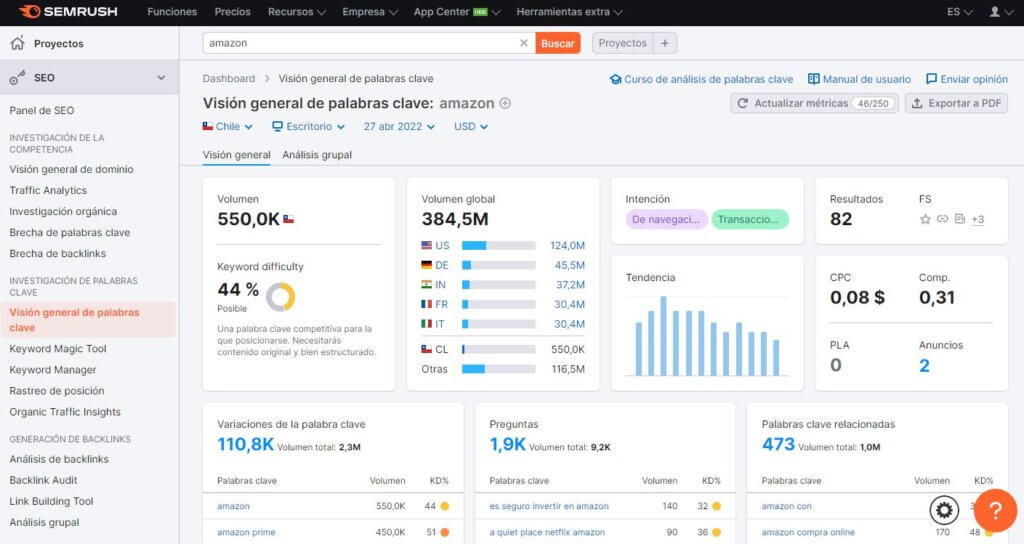Click the Transaccional intent tag
Image resolution: width=1024 pixels, height=544 pixels.
pyautogui.click(x=750, y=219)
